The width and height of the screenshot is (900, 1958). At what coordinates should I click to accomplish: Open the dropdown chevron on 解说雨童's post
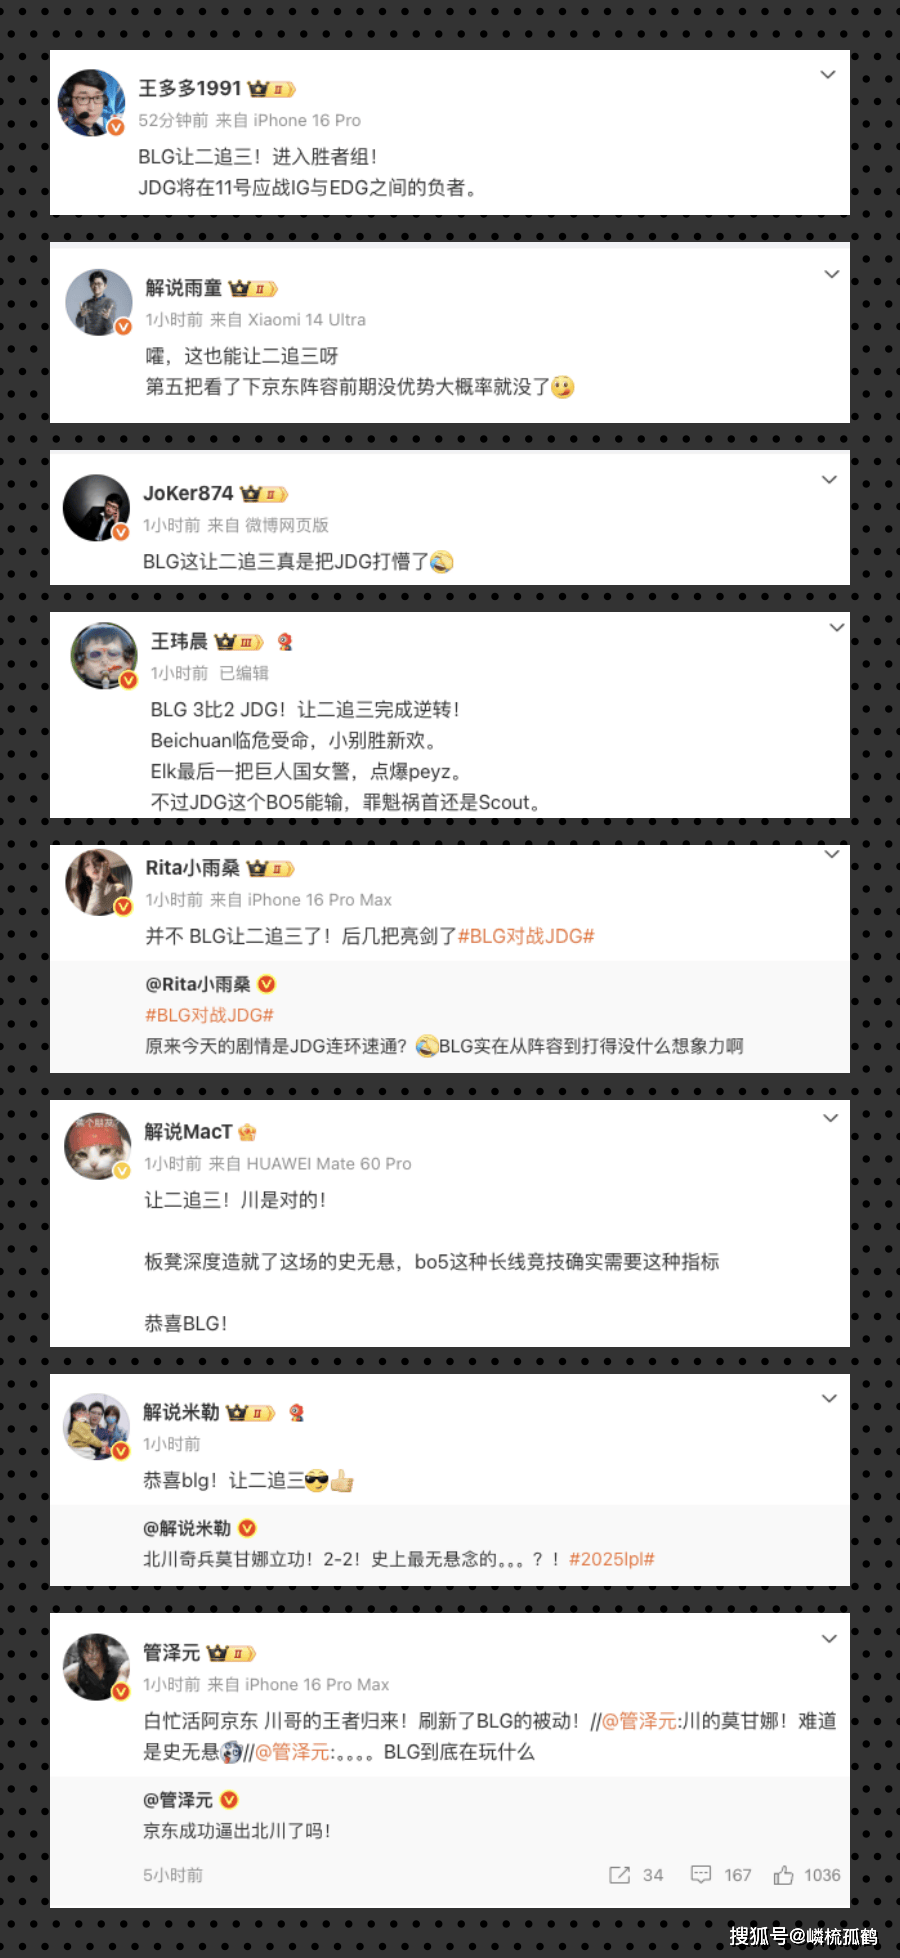pyautogui.click(x=831, y=274)
